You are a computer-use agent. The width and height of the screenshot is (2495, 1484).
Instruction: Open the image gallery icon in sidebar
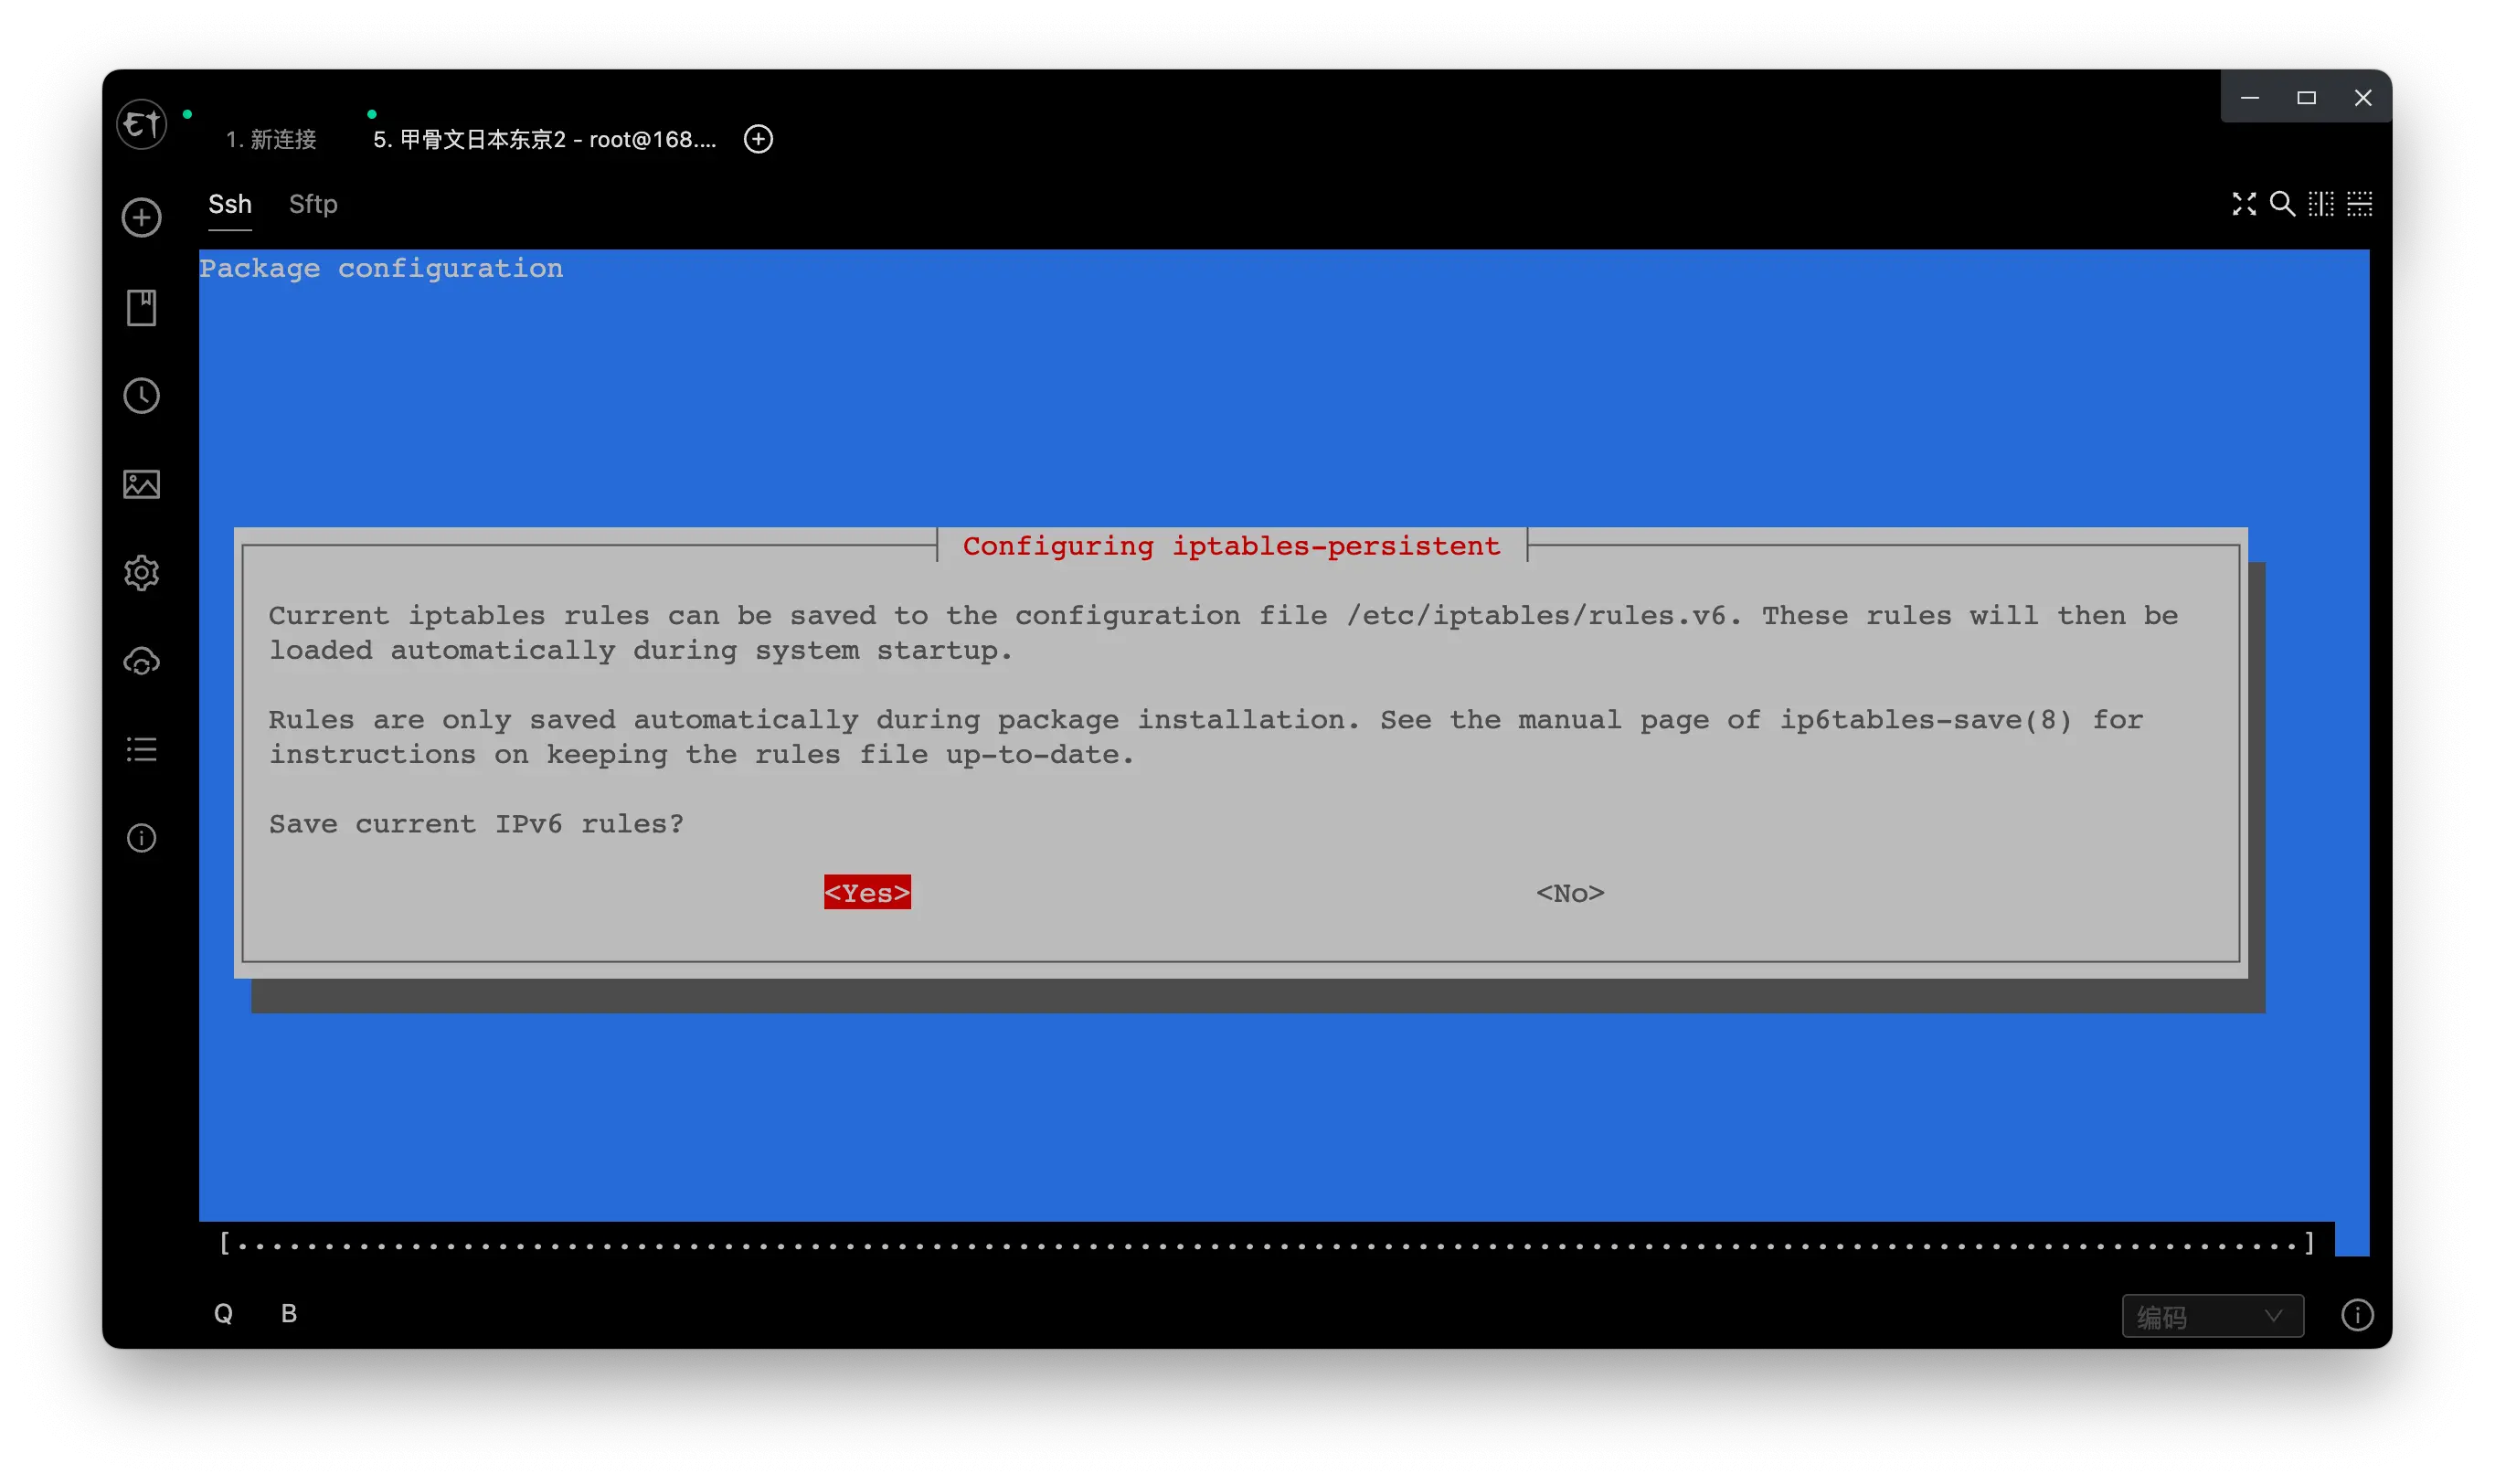141,484
